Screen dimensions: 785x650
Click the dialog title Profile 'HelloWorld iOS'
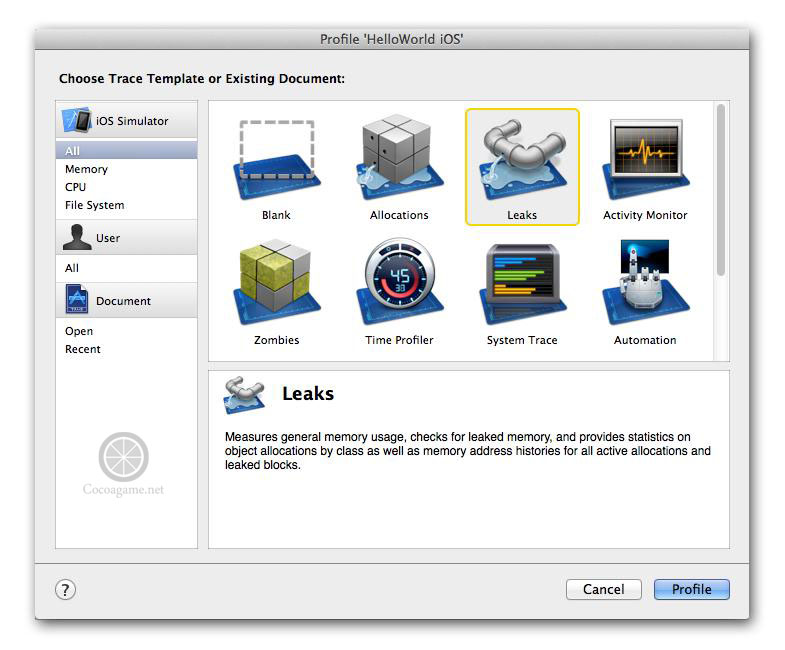(x=391, y=39)
